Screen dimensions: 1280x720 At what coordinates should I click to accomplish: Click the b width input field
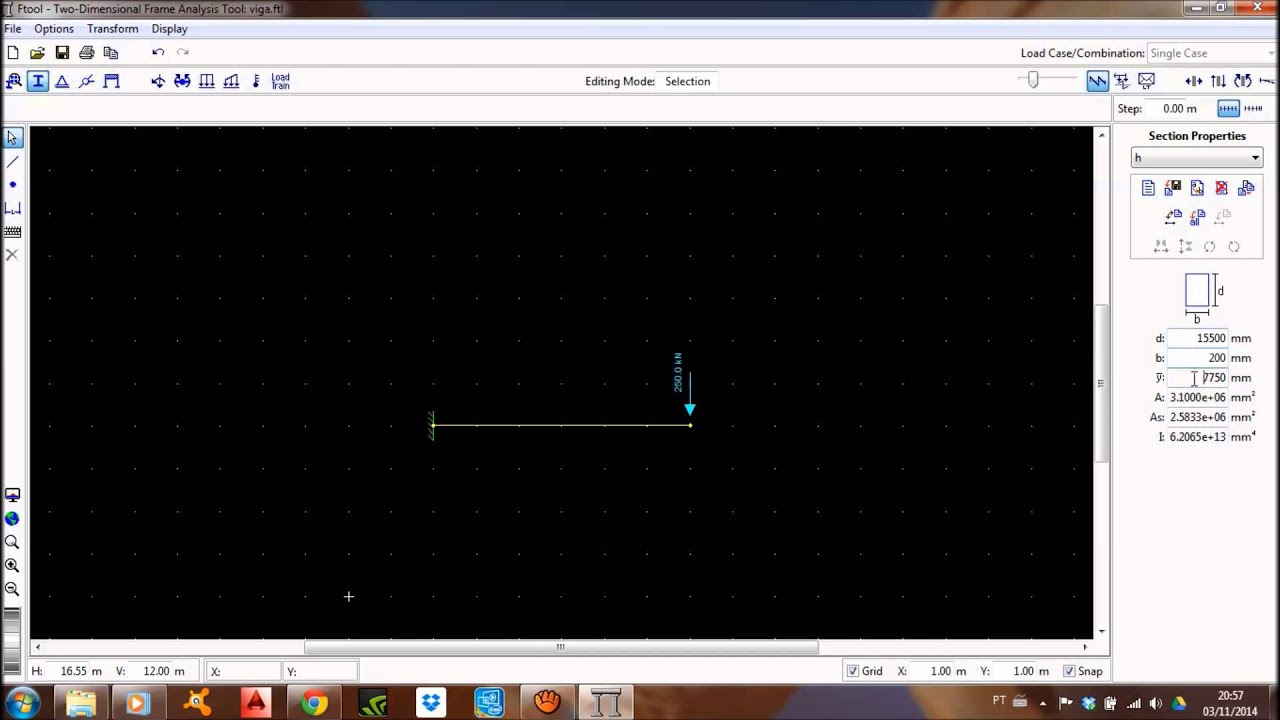coord(1197,358)
